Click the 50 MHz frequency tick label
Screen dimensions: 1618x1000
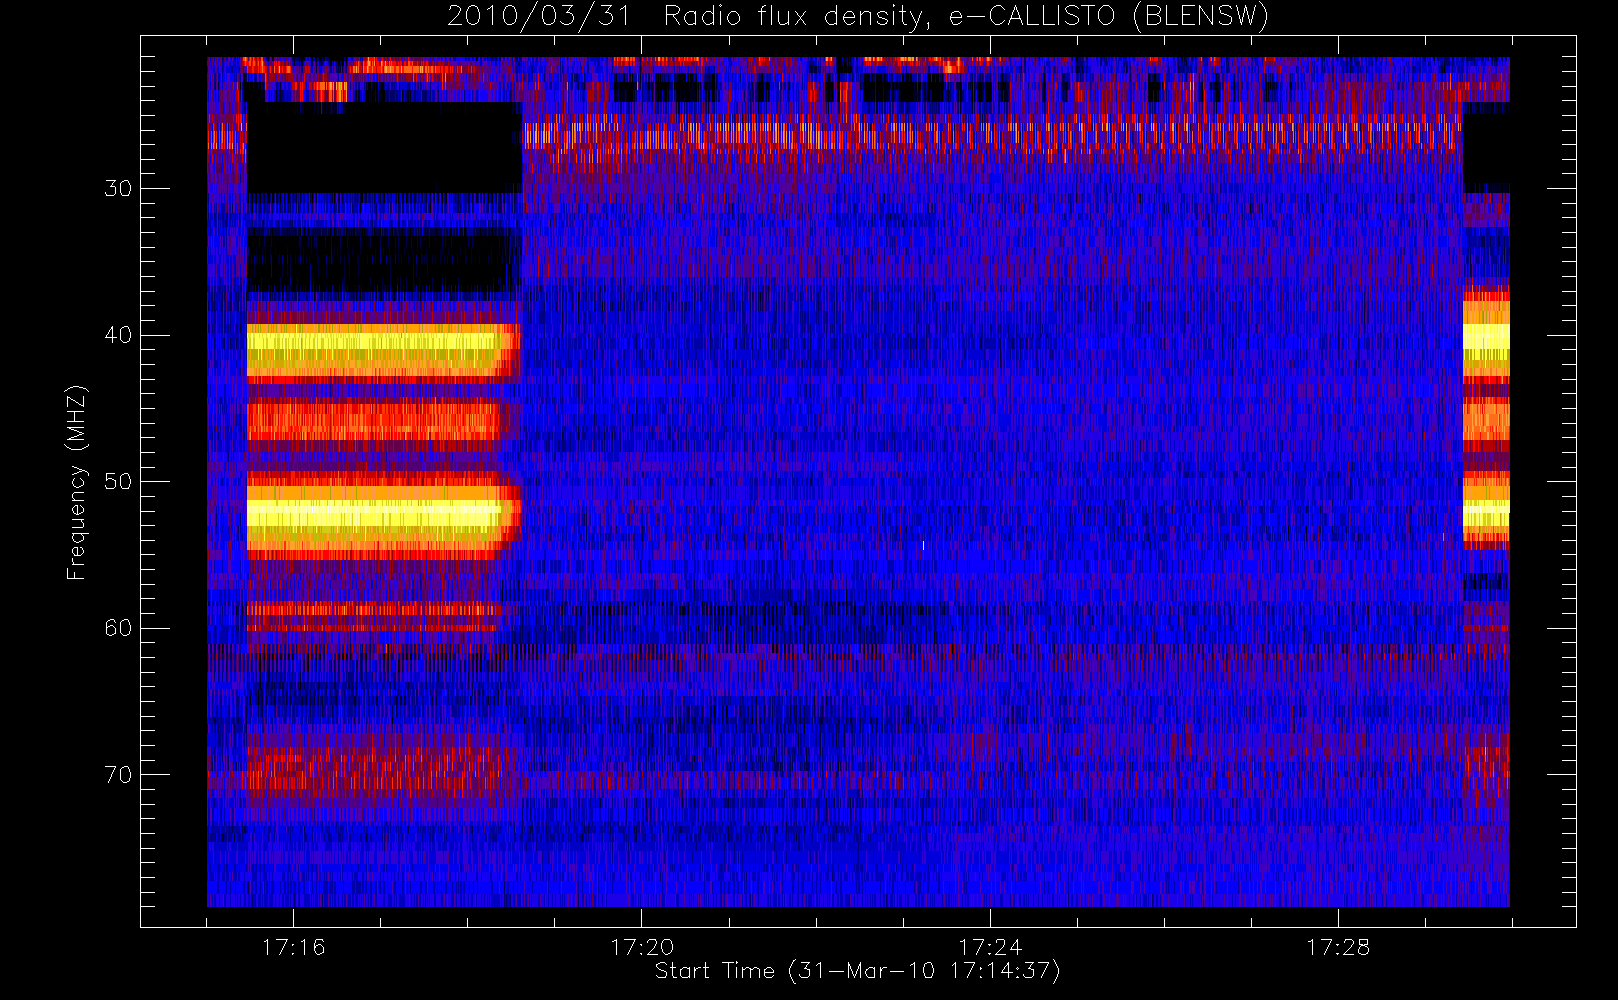pos(117,481)
